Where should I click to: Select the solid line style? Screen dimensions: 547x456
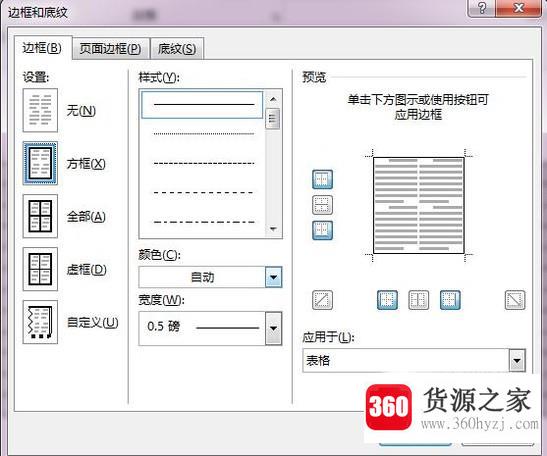[202, 104]
